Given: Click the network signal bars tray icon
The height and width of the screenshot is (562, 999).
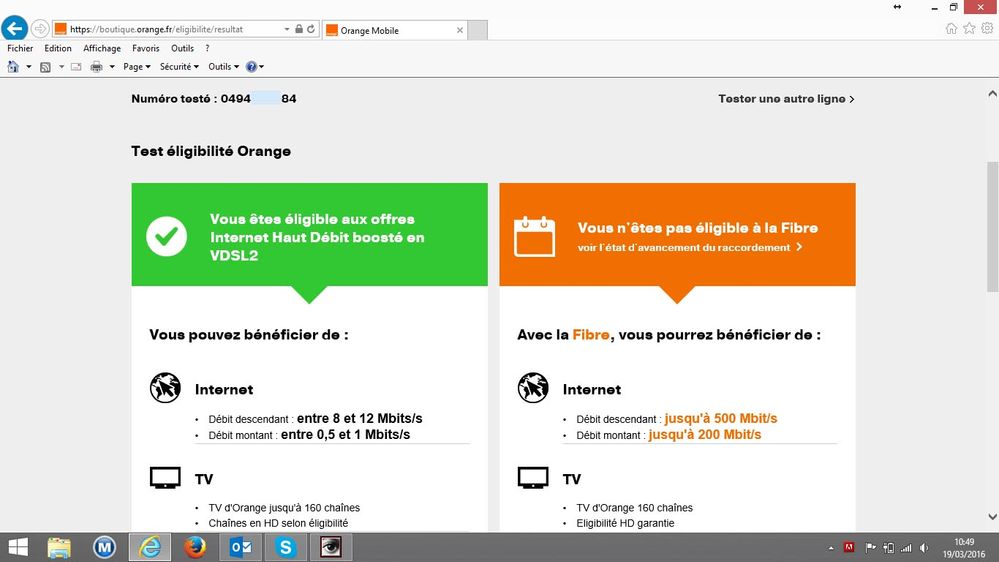Looking at the screenshot, I should point(906,547).
